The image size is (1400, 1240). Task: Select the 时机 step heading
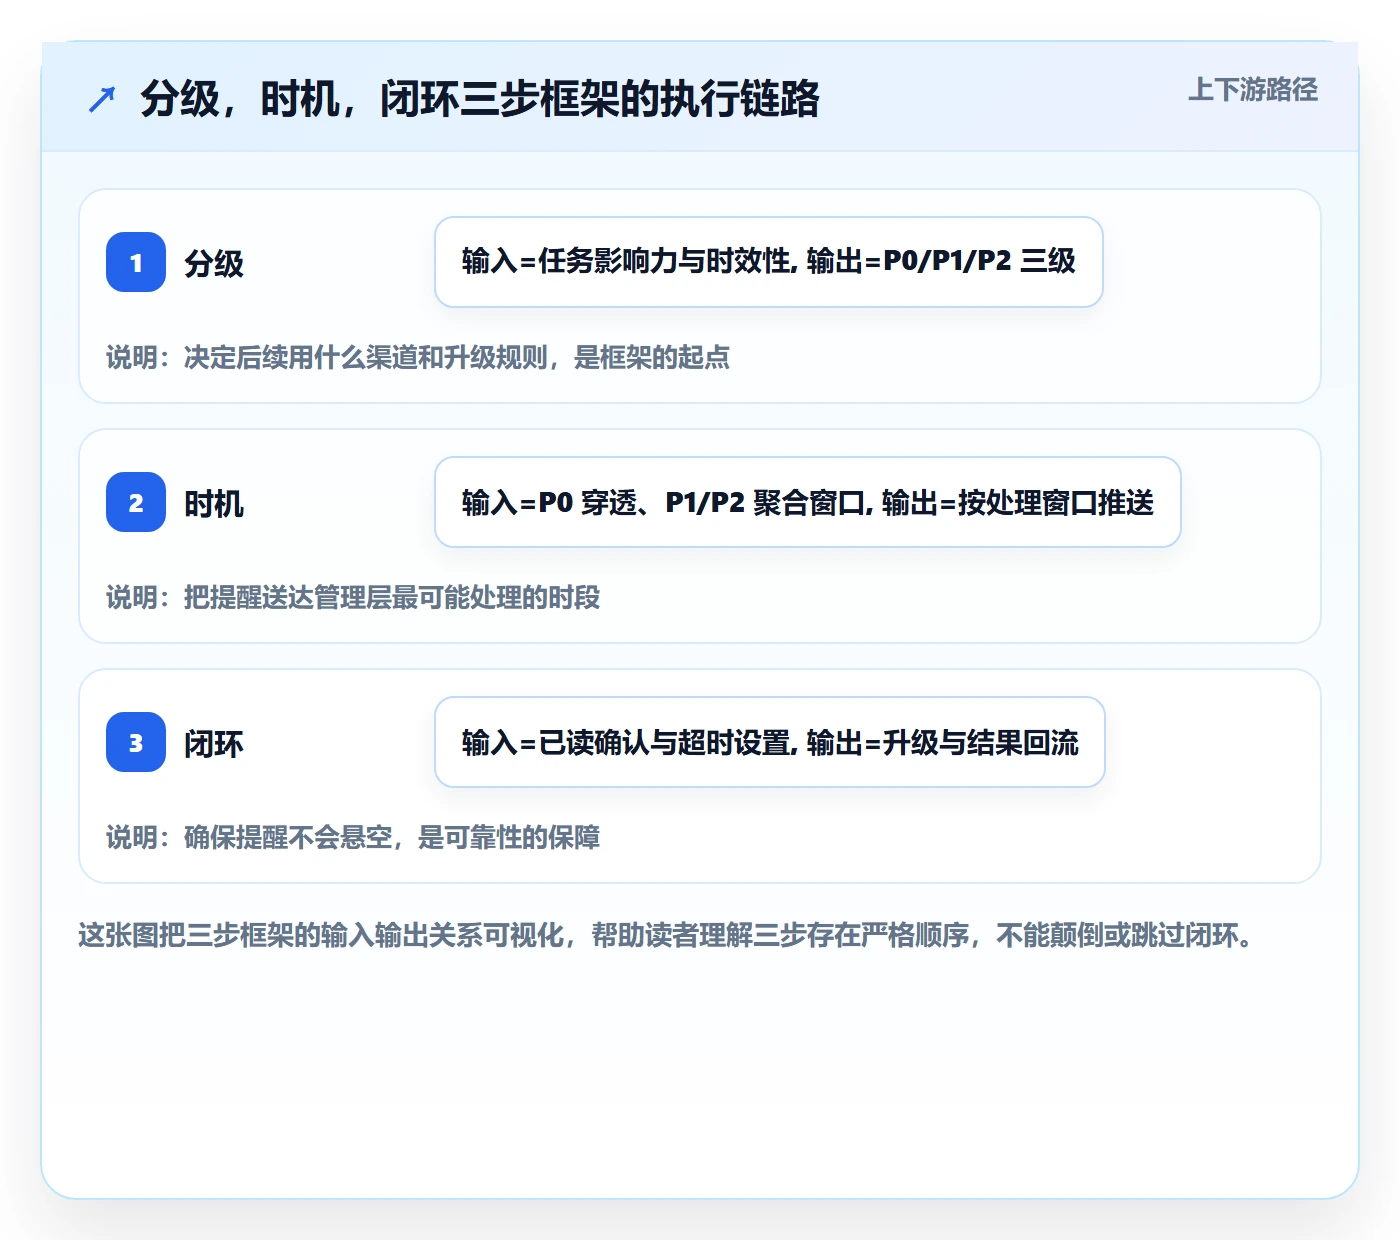tap(214, 503)
